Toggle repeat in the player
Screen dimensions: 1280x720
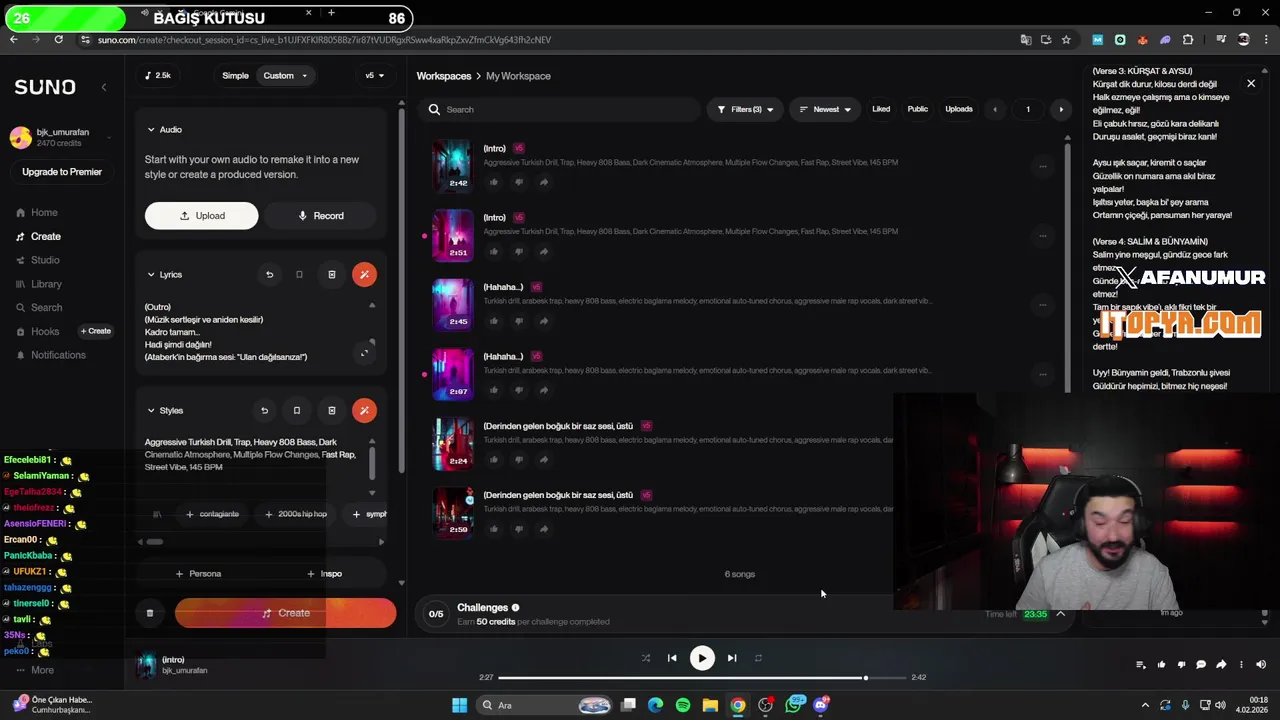coord(758,658)
